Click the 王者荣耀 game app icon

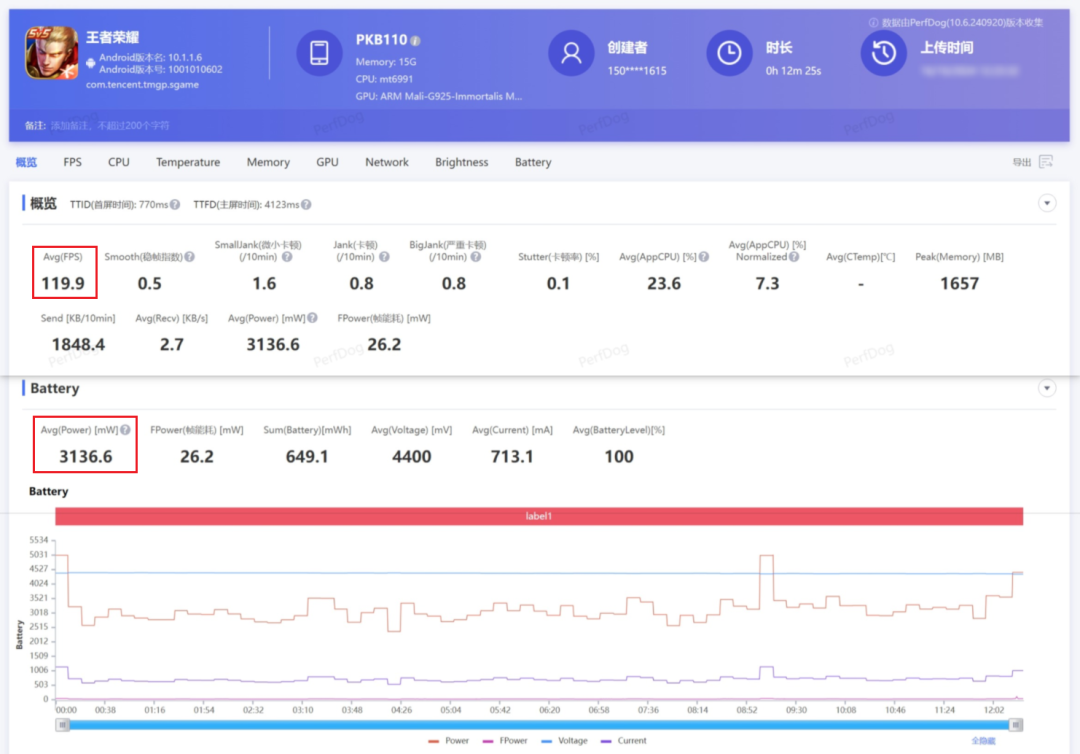coord(52,53)
